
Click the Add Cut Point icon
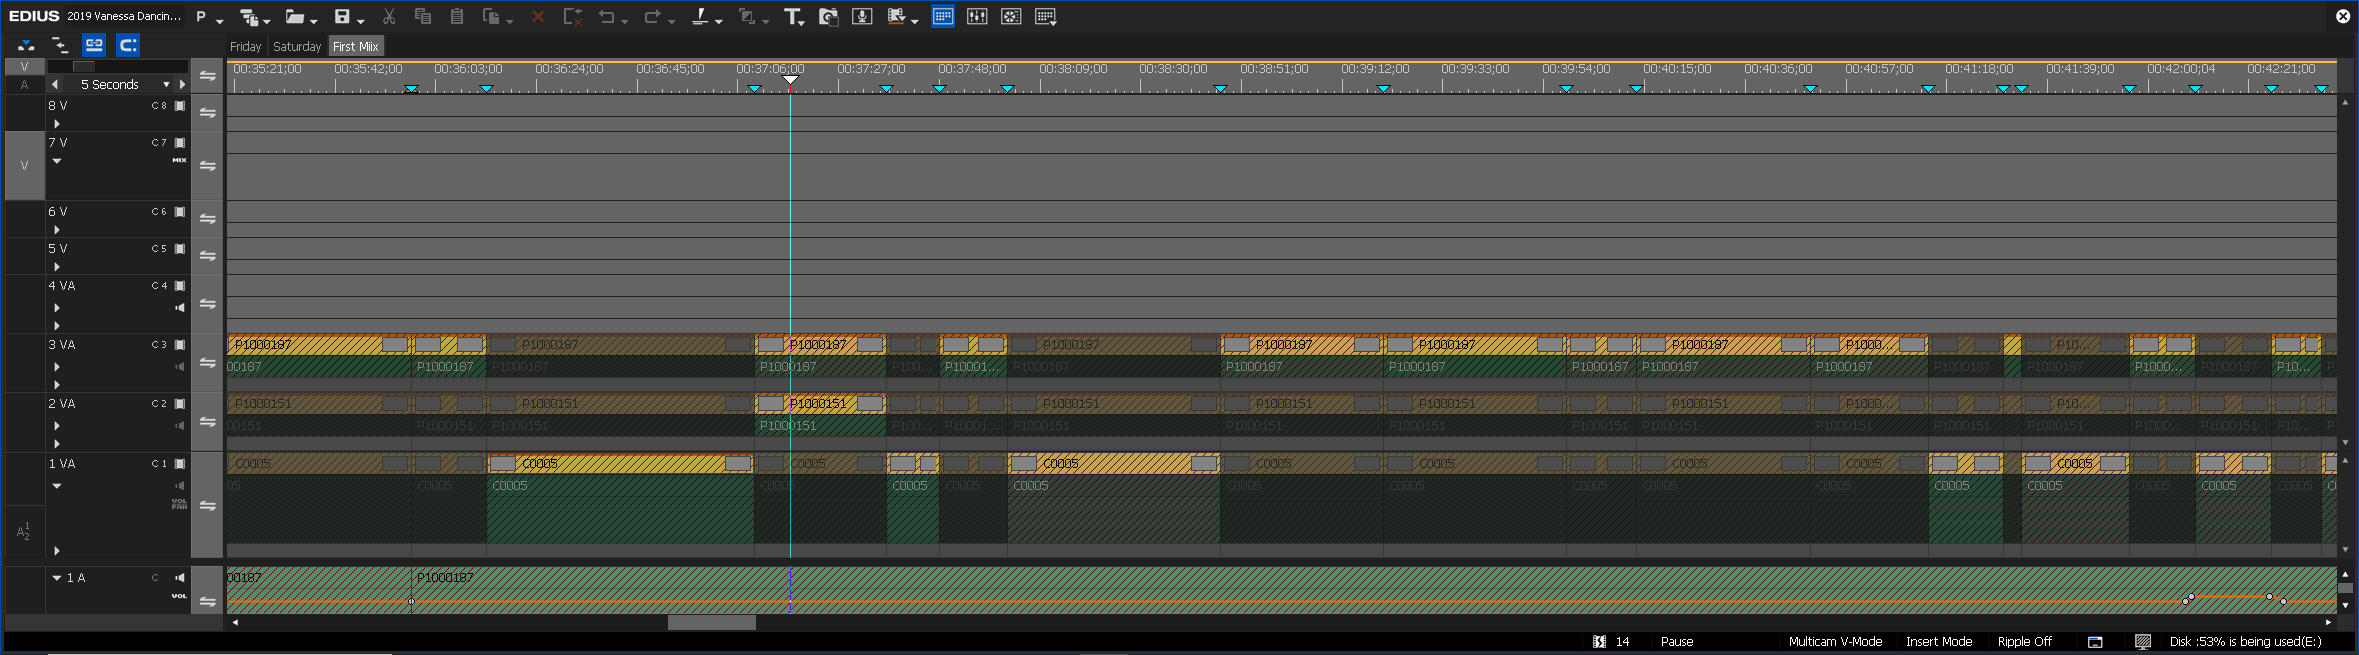pyautogui.click(x=700, y=16)
